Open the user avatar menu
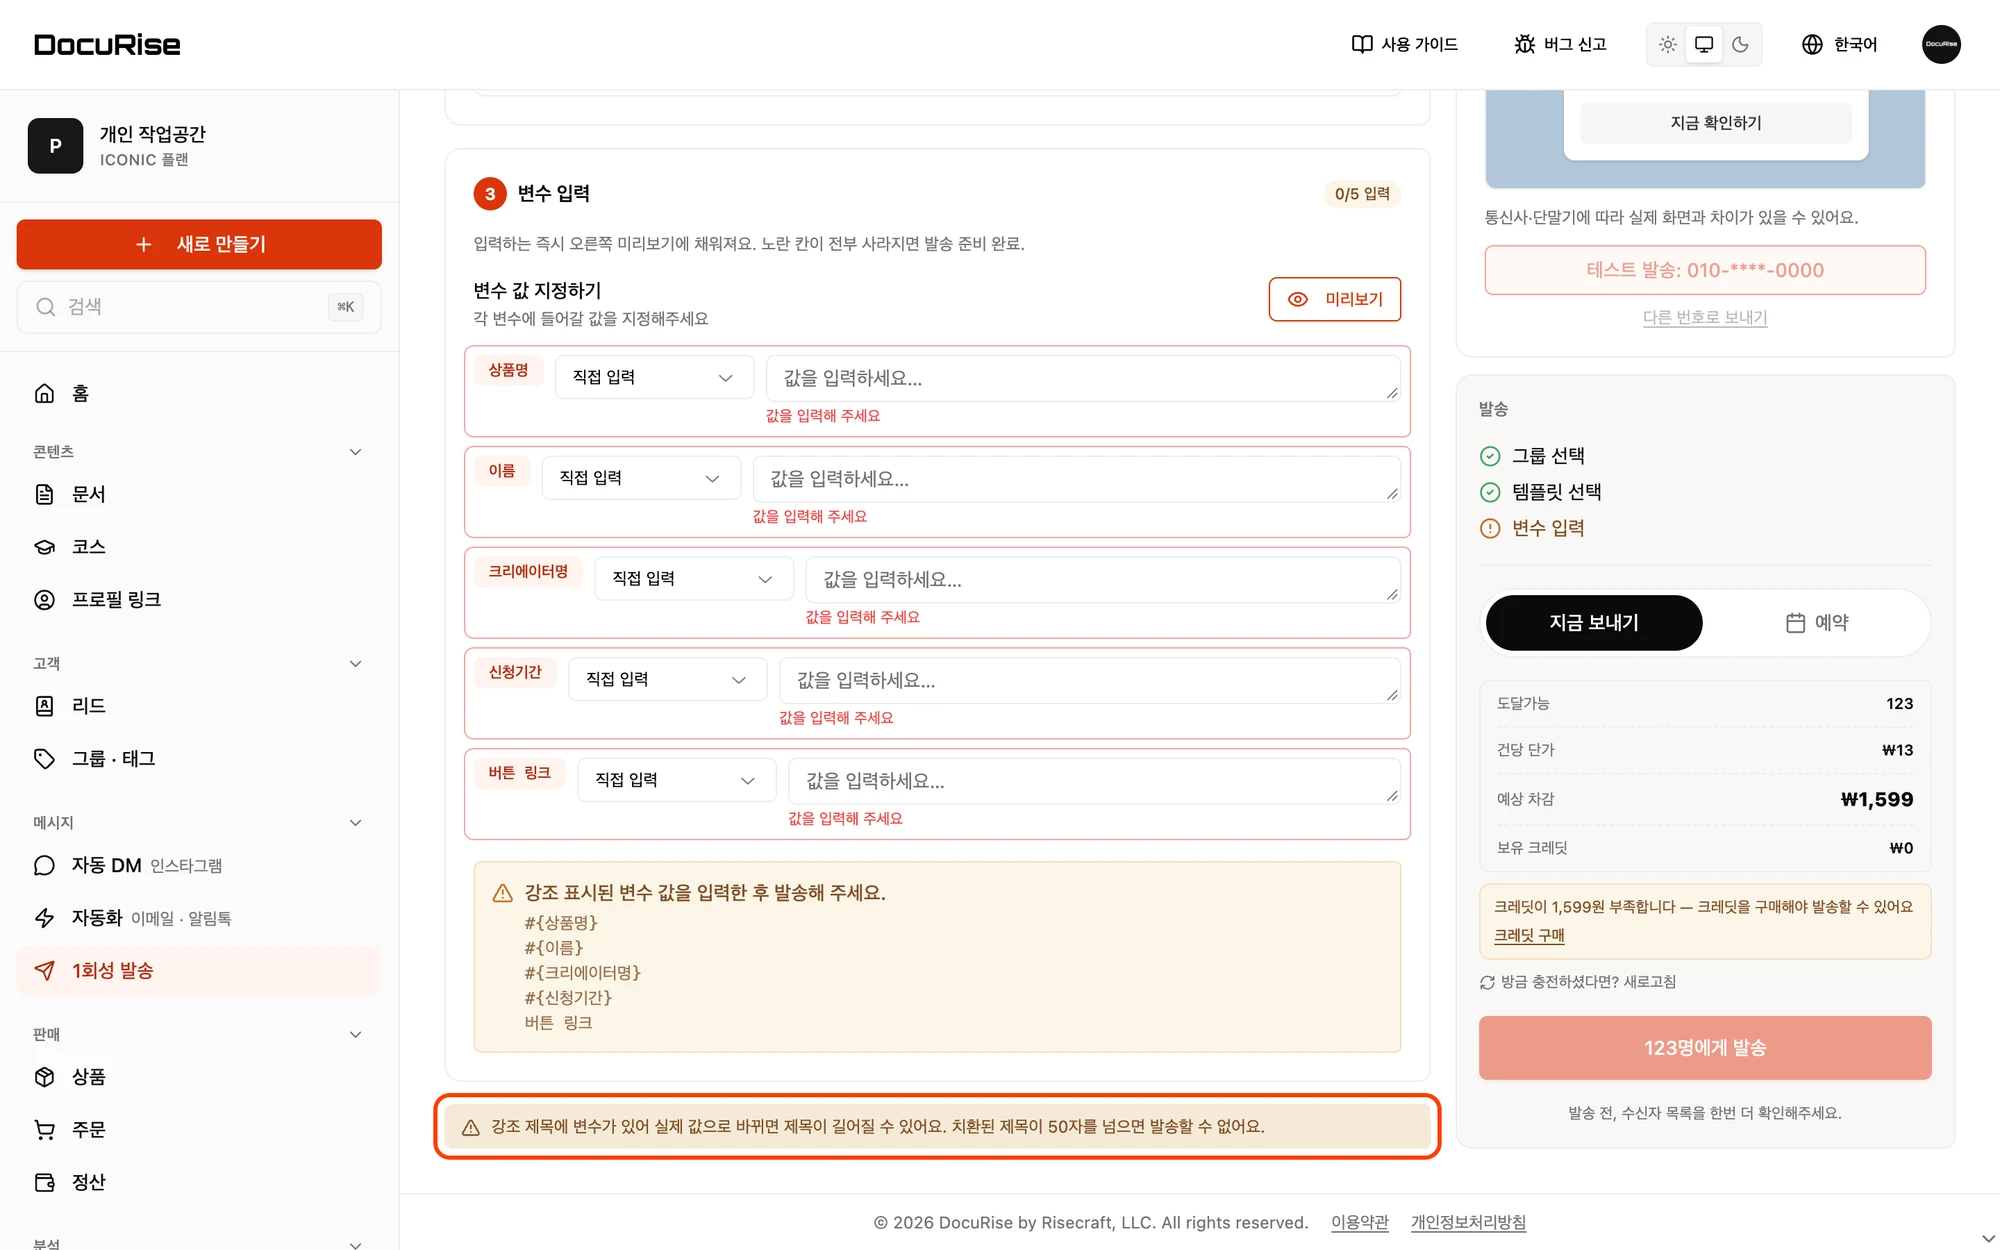 pos(1941,44)
